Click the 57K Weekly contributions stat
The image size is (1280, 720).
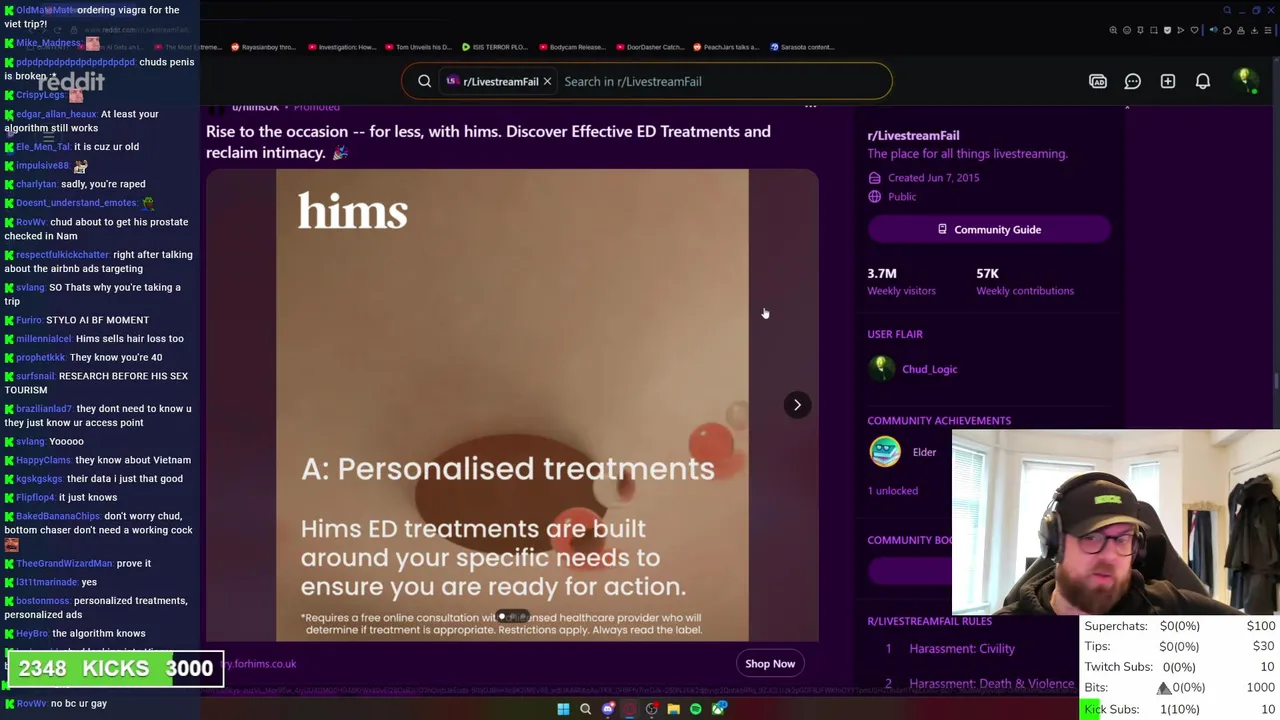[x=1024, y=281]
